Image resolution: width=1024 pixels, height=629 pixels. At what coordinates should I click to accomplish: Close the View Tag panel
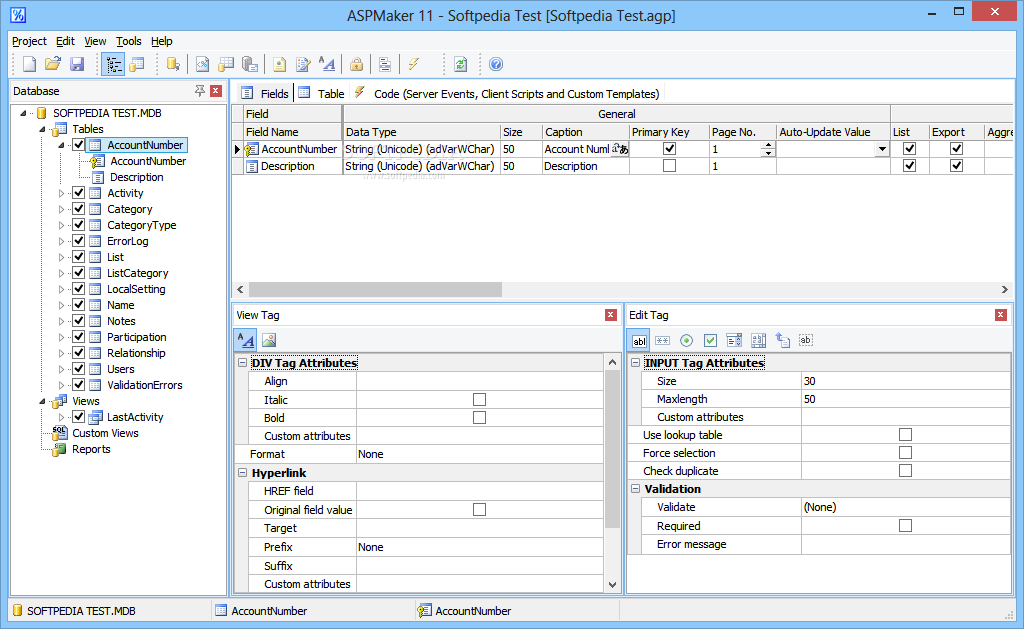(x=611, y=315)
